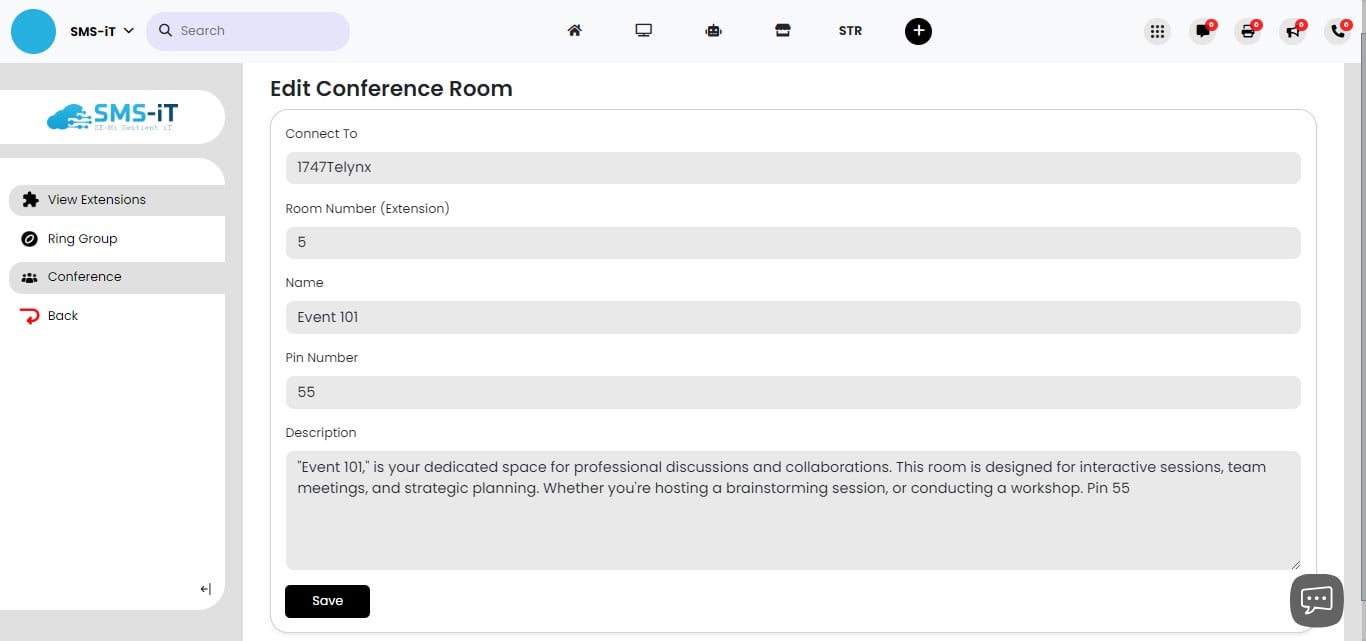Open the AI robot assistant icon
1366x641 pixels.
click(x=713, y=30)
